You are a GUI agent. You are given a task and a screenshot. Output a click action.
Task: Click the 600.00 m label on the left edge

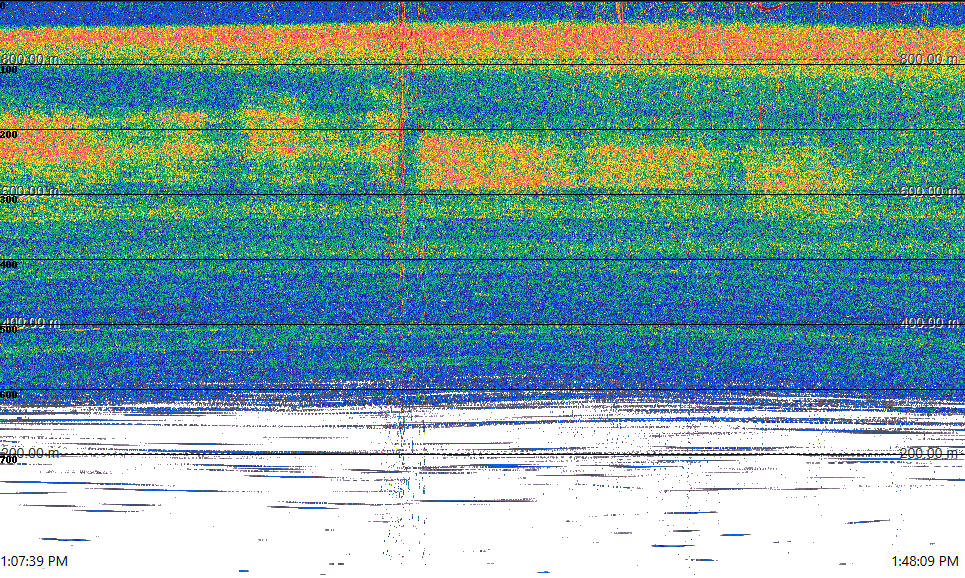point(30,191)
